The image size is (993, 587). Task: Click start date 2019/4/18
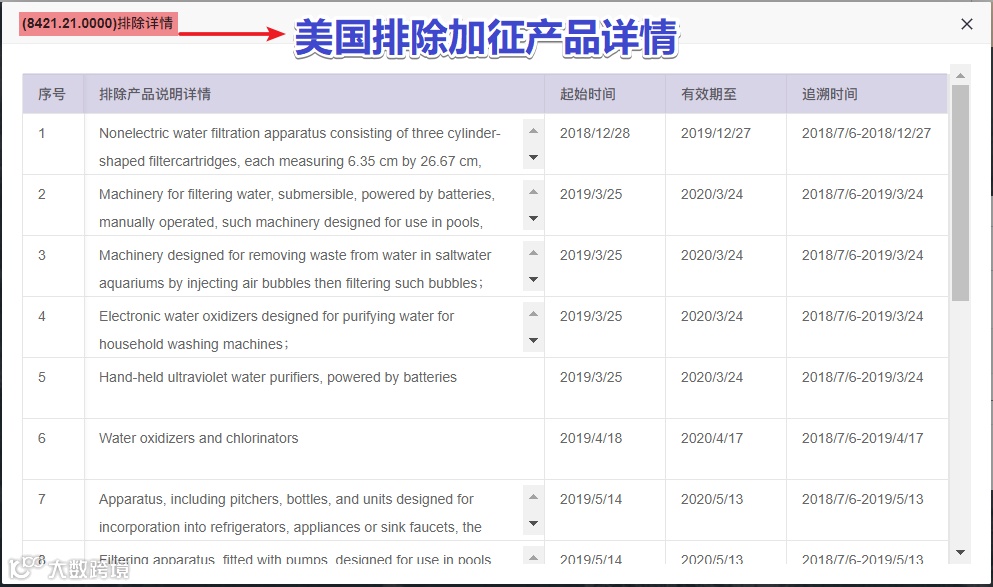point(591,438)
